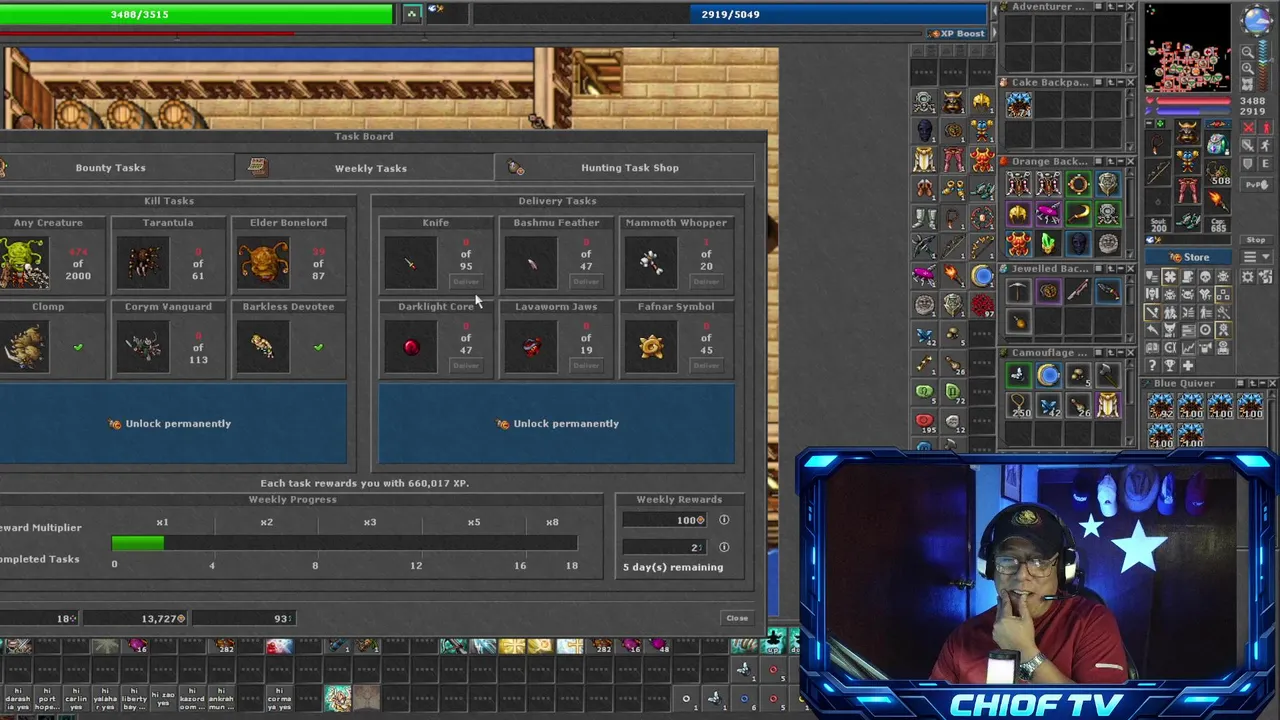1280x720 pixels.
Task: Zoom in the minimap
Action: 1248,68
